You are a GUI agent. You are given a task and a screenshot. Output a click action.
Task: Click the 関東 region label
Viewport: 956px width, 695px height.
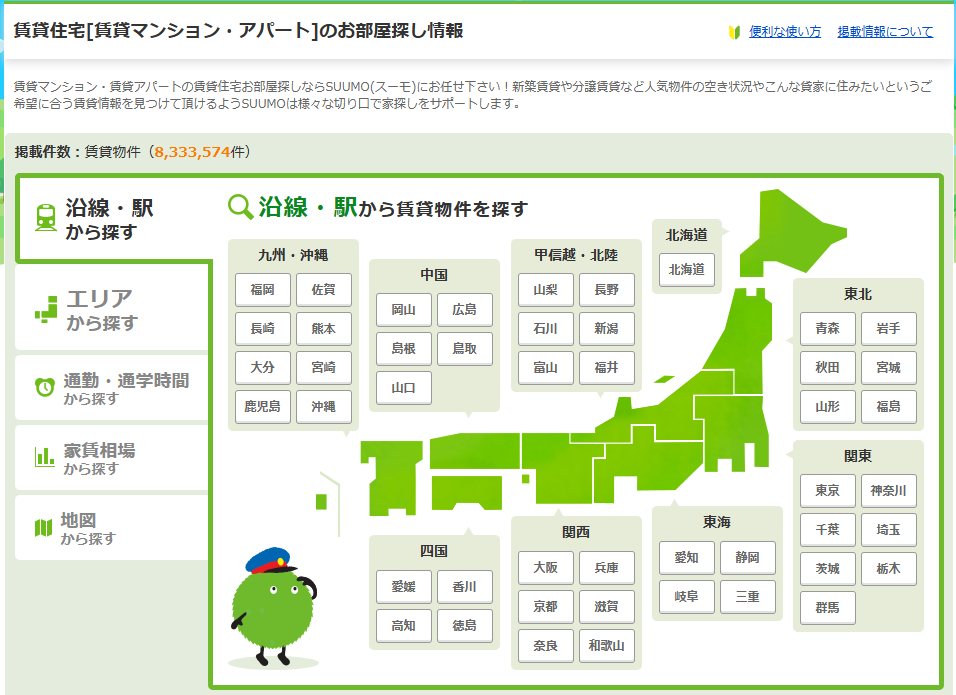[x=858, y=456]
